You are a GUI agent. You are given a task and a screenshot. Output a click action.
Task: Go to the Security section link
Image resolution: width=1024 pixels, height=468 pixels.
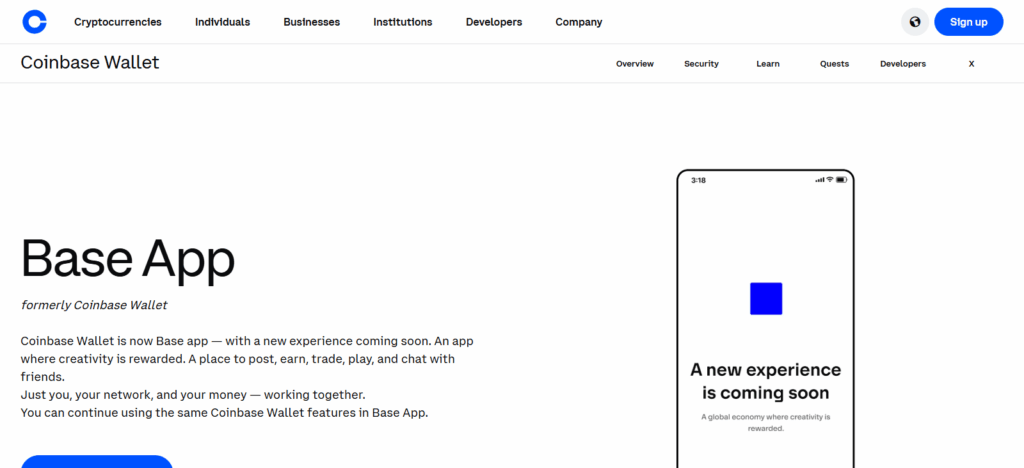tap(701, 63)
